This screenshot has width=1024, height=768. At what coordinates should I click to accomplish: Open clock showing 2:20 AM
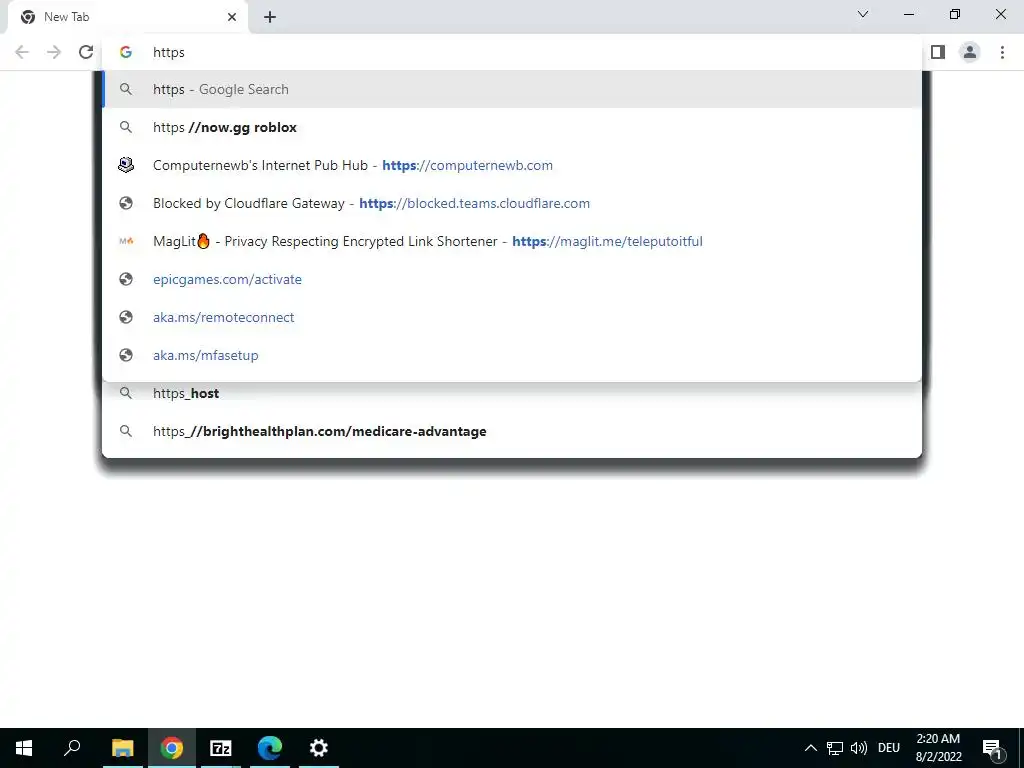[x=938, y=748]
